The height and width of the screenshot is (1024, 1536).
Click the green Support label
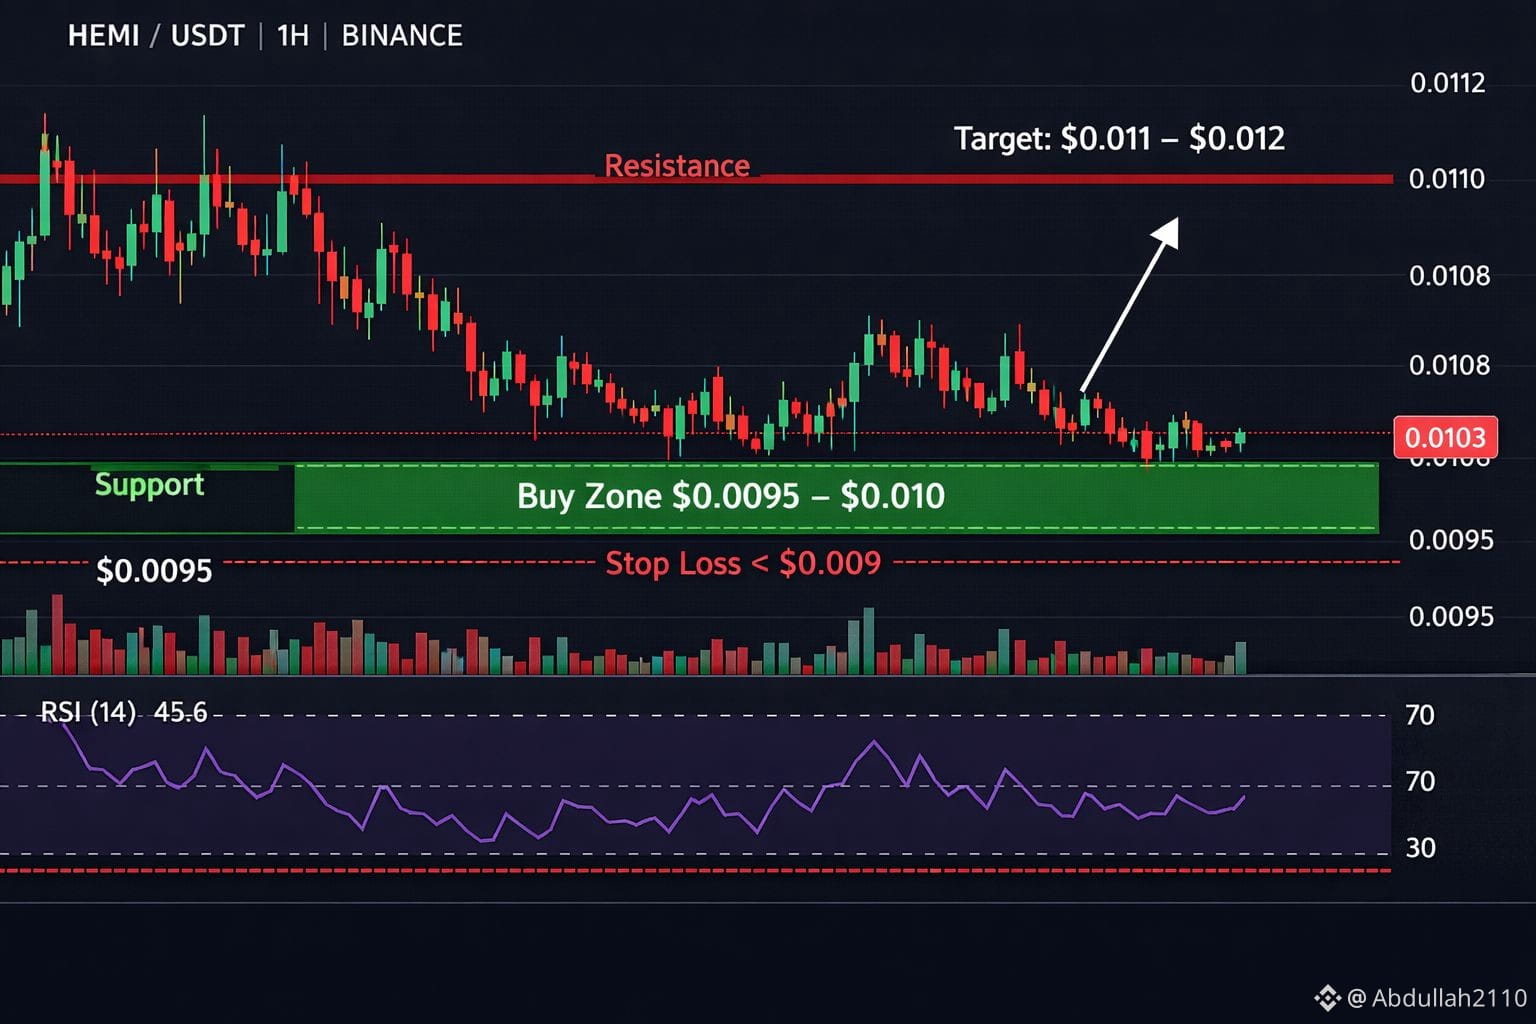point(149,485)
